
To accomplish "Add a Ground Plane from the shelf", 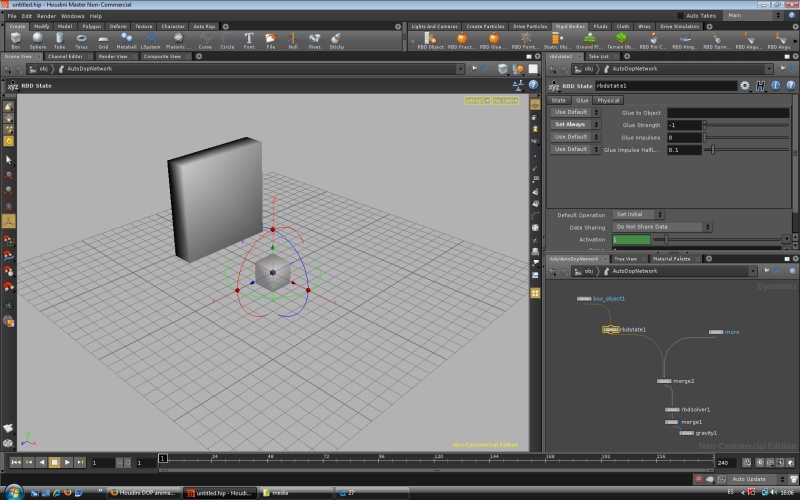I will (589, 40).
